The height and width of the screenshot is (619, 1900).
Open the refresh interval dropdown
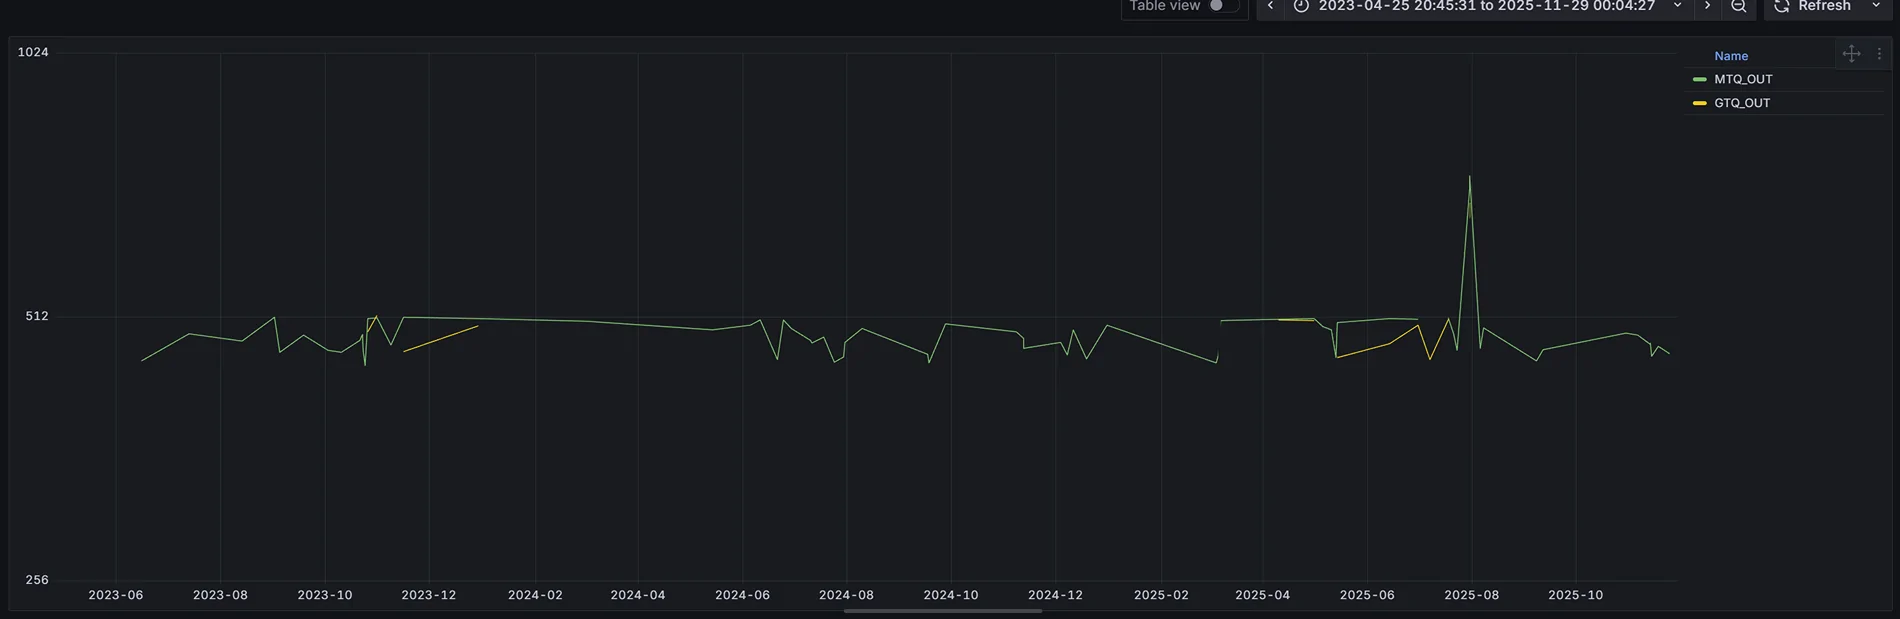[x=1876, y=6]
